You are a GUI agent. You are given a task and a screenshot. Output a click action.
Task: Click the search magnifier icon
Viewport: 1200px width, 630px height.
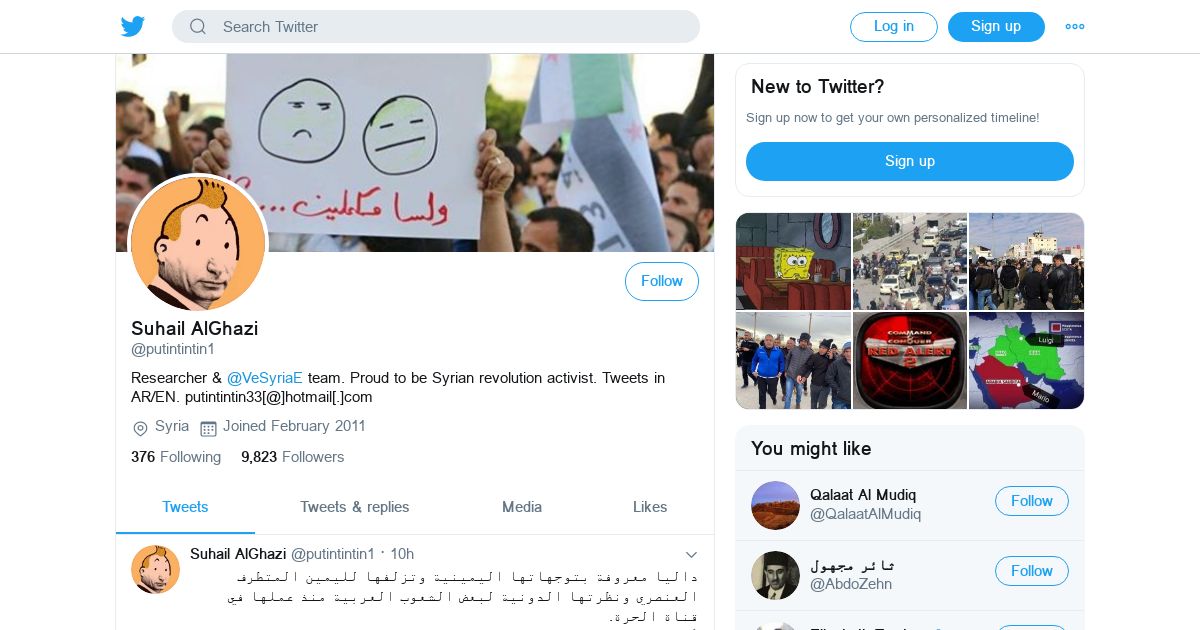[198, 27]
